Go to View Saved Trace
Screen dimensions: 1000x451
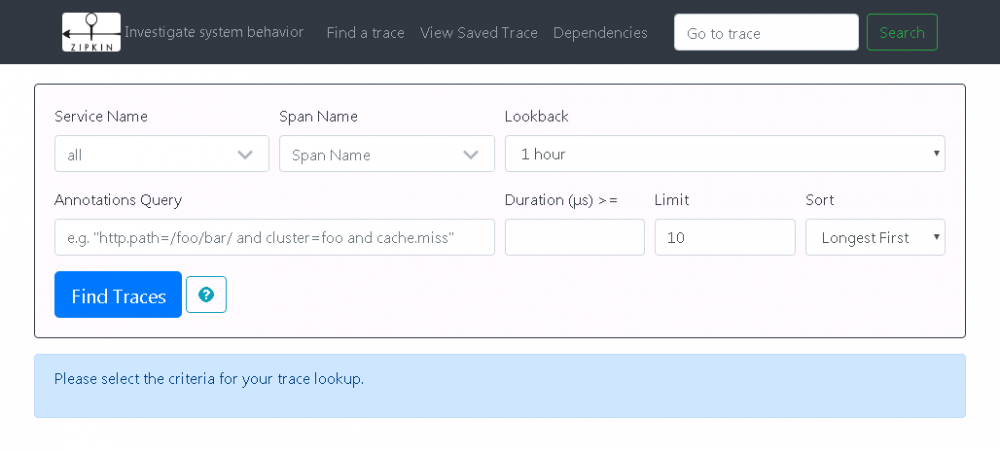479,33
